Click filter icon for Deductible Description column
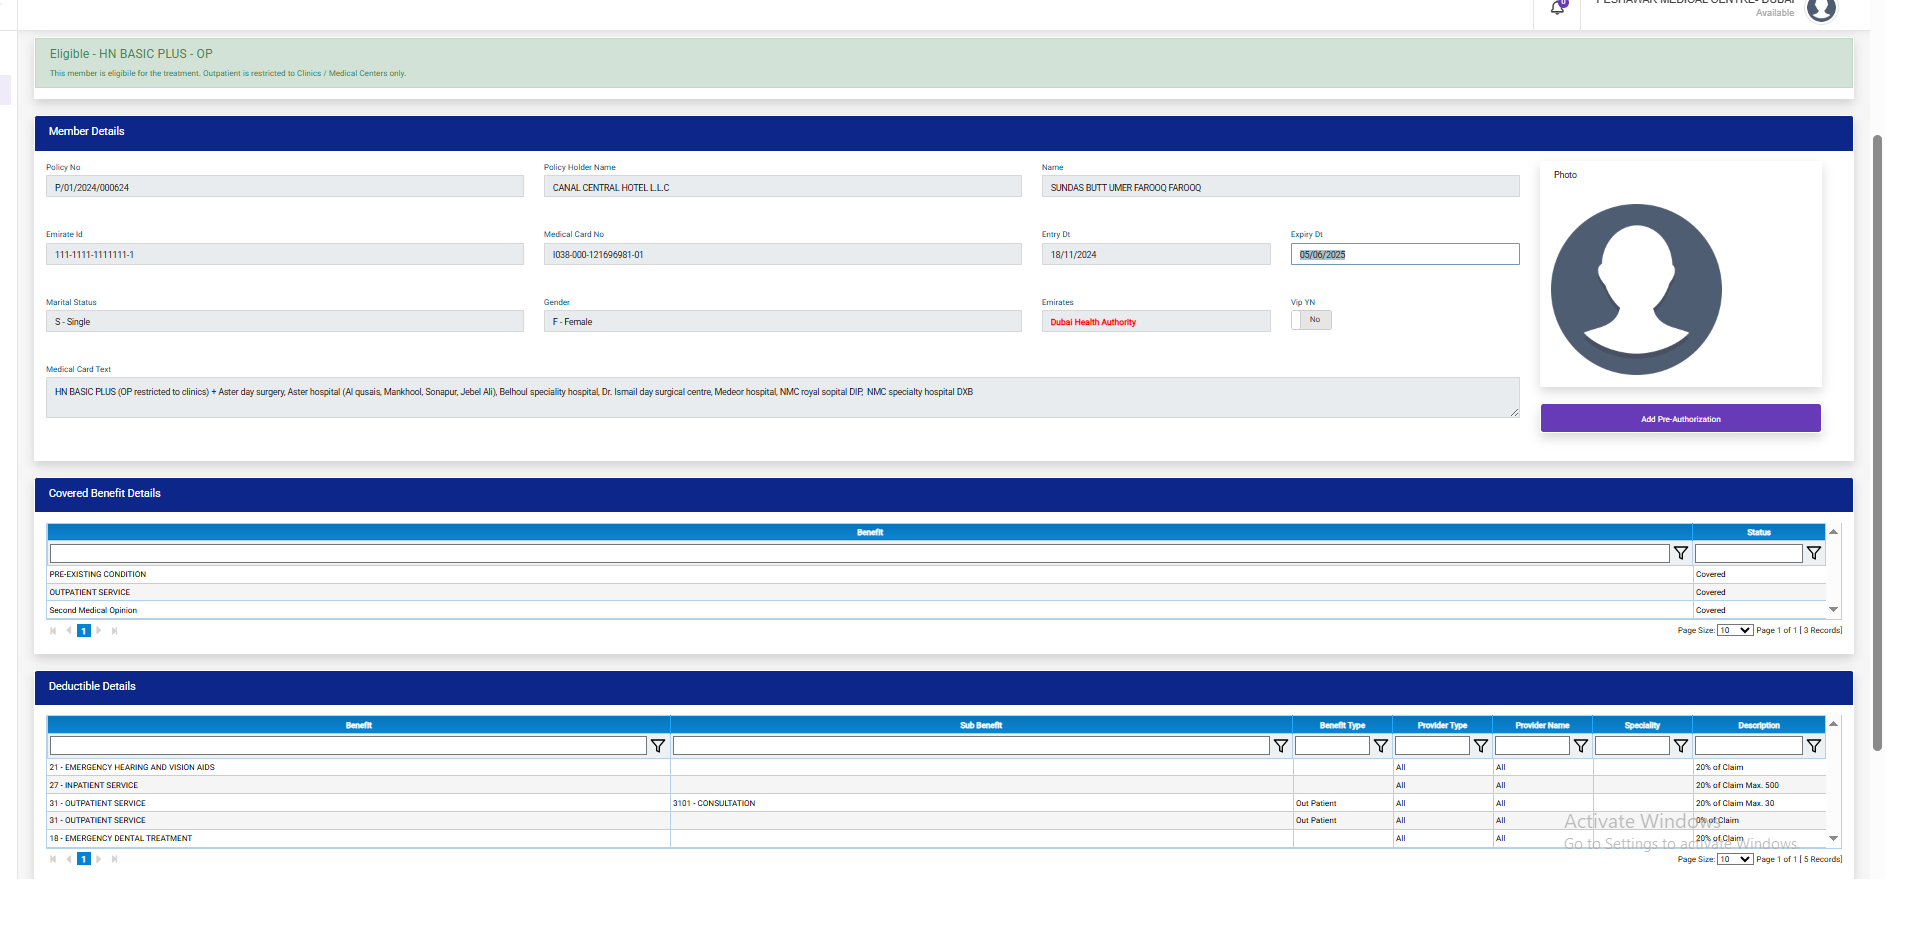1914x928 pixels. pyautogui.click(x=1814, y=746)
